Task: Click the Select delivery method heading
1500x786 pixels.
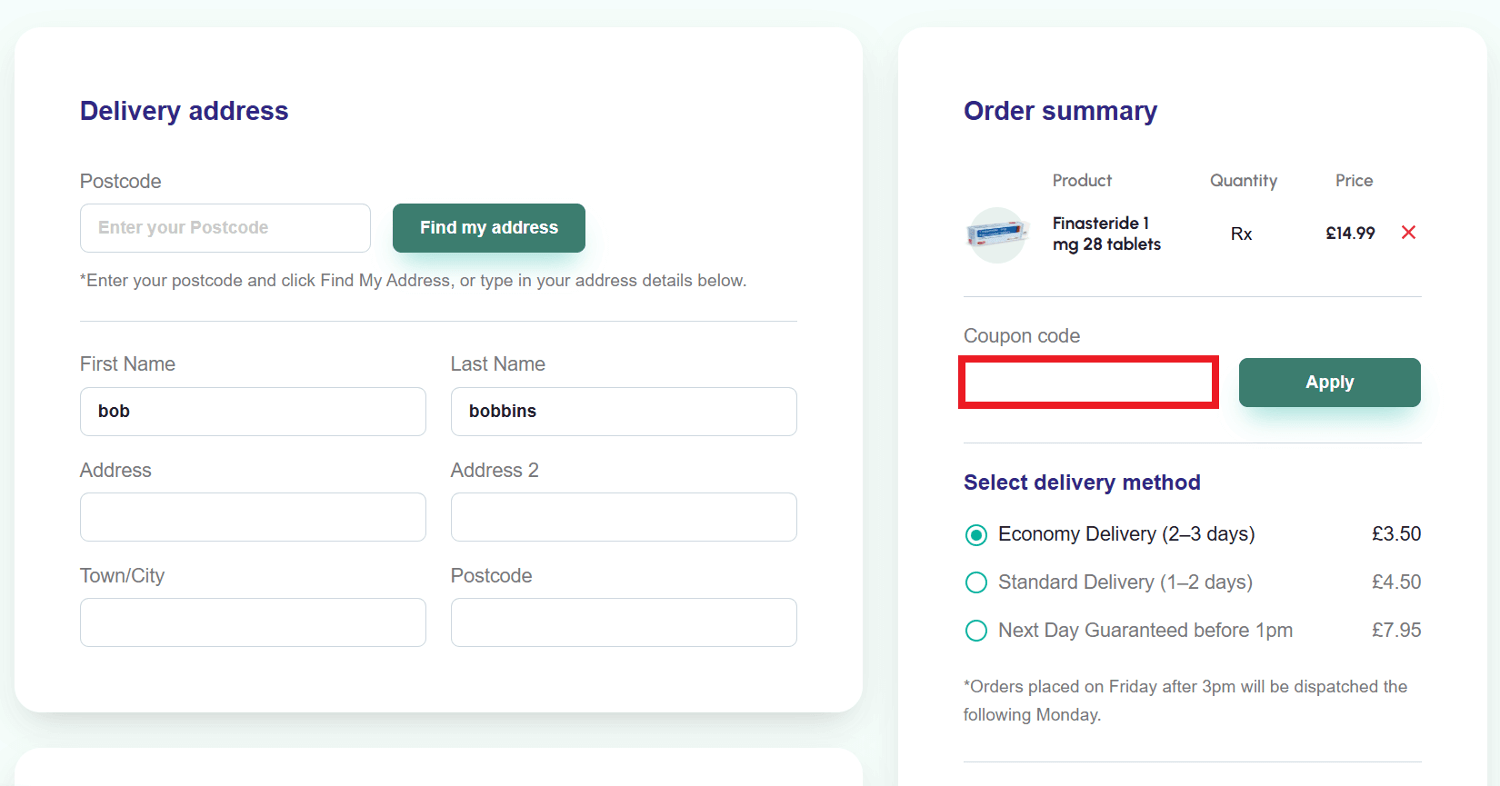Action: click(1082, 482)
